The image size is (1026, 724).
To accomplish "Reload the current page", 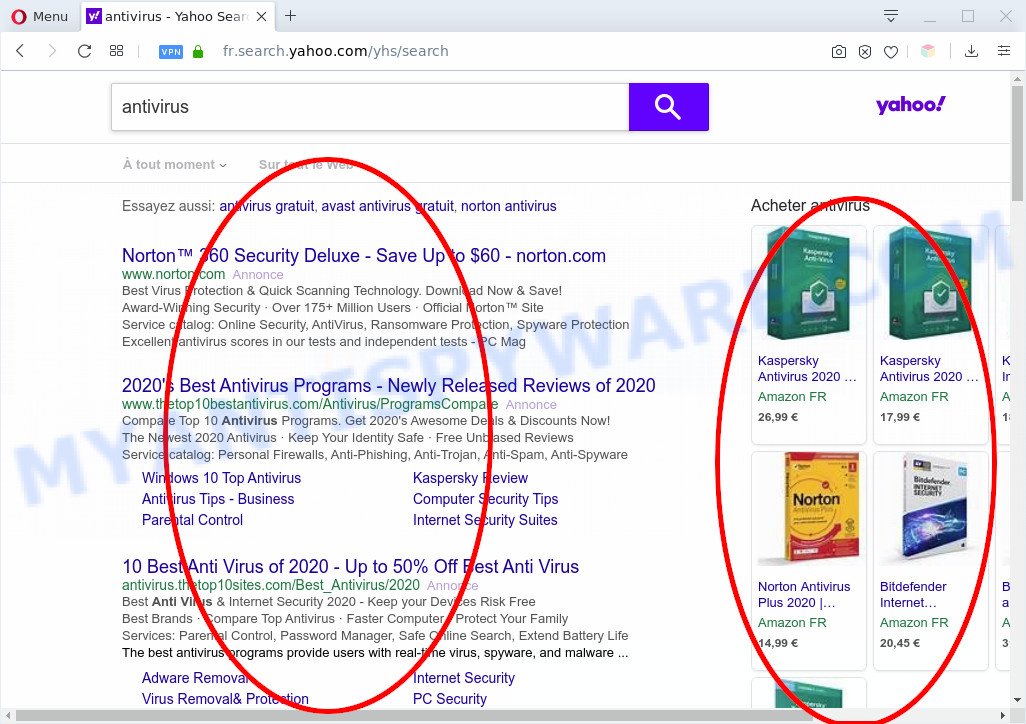I will click(x=84, y=51).
